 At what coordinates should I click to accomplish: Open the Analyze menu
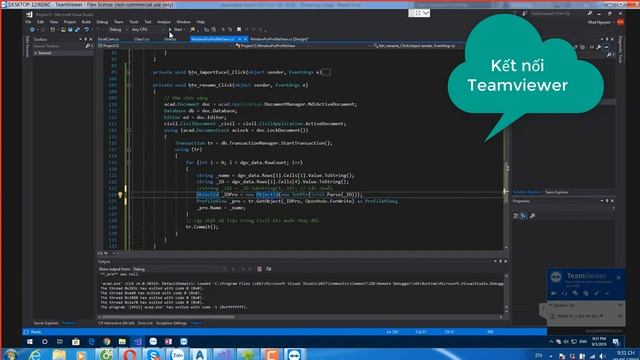[x=164, y=22]
